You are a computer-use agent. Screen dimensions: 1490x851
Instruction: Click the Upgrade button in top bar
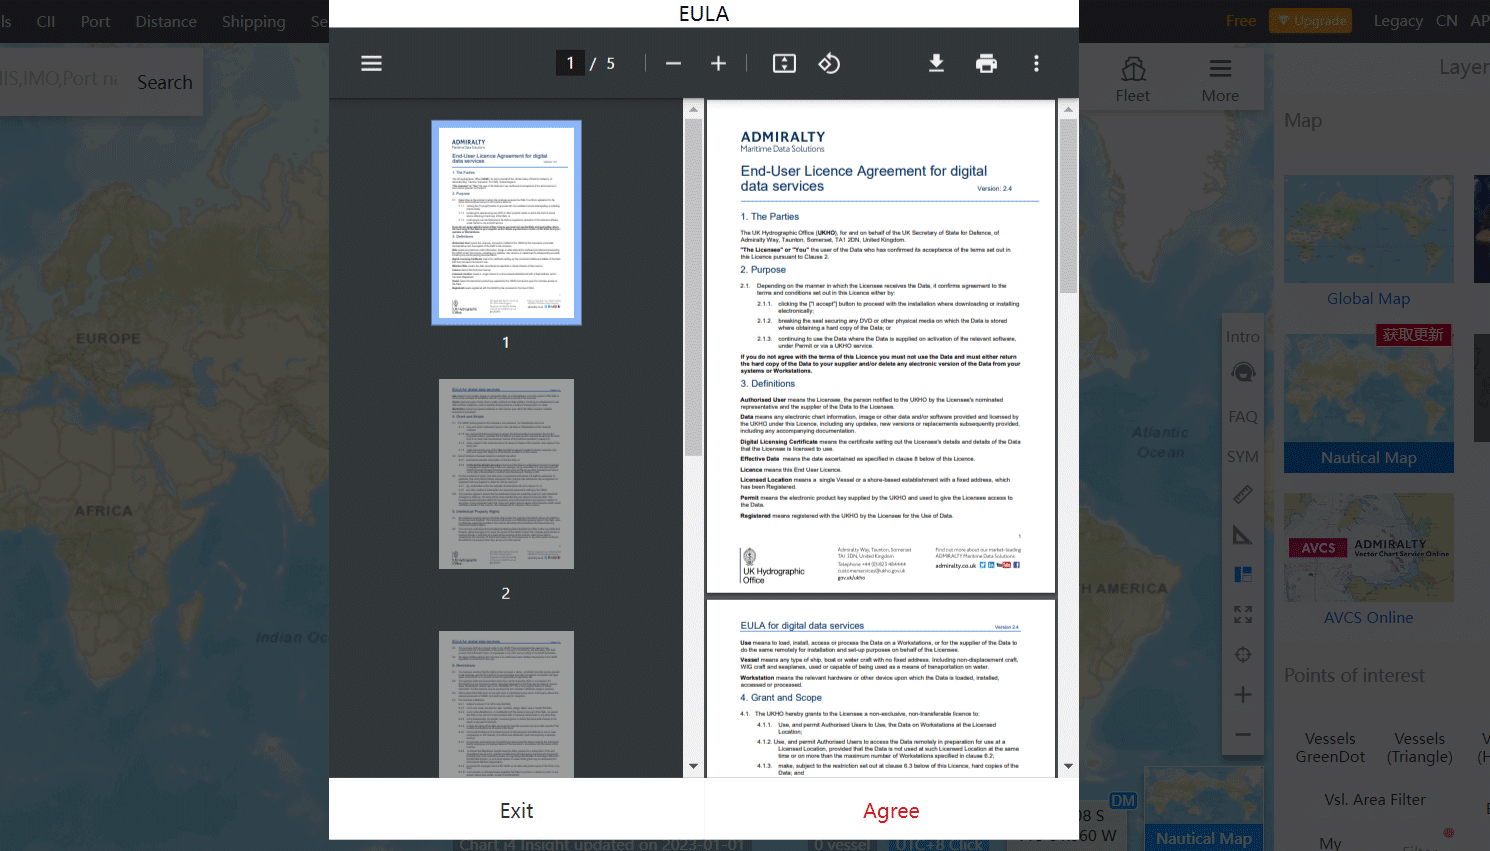tap(1311, 20)
